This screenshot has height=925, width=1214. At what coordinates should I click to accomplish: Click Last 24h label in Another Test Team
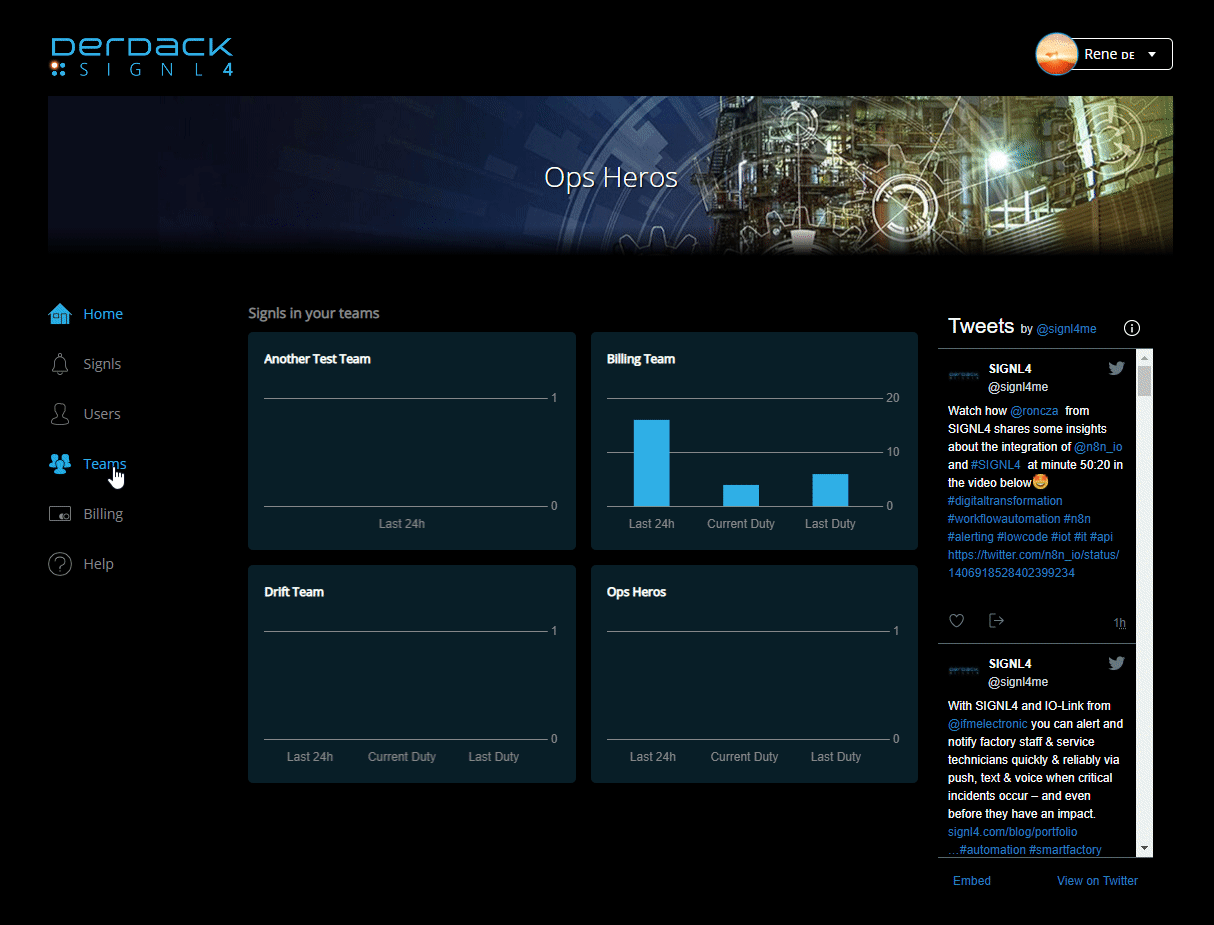tap(402, 524)
